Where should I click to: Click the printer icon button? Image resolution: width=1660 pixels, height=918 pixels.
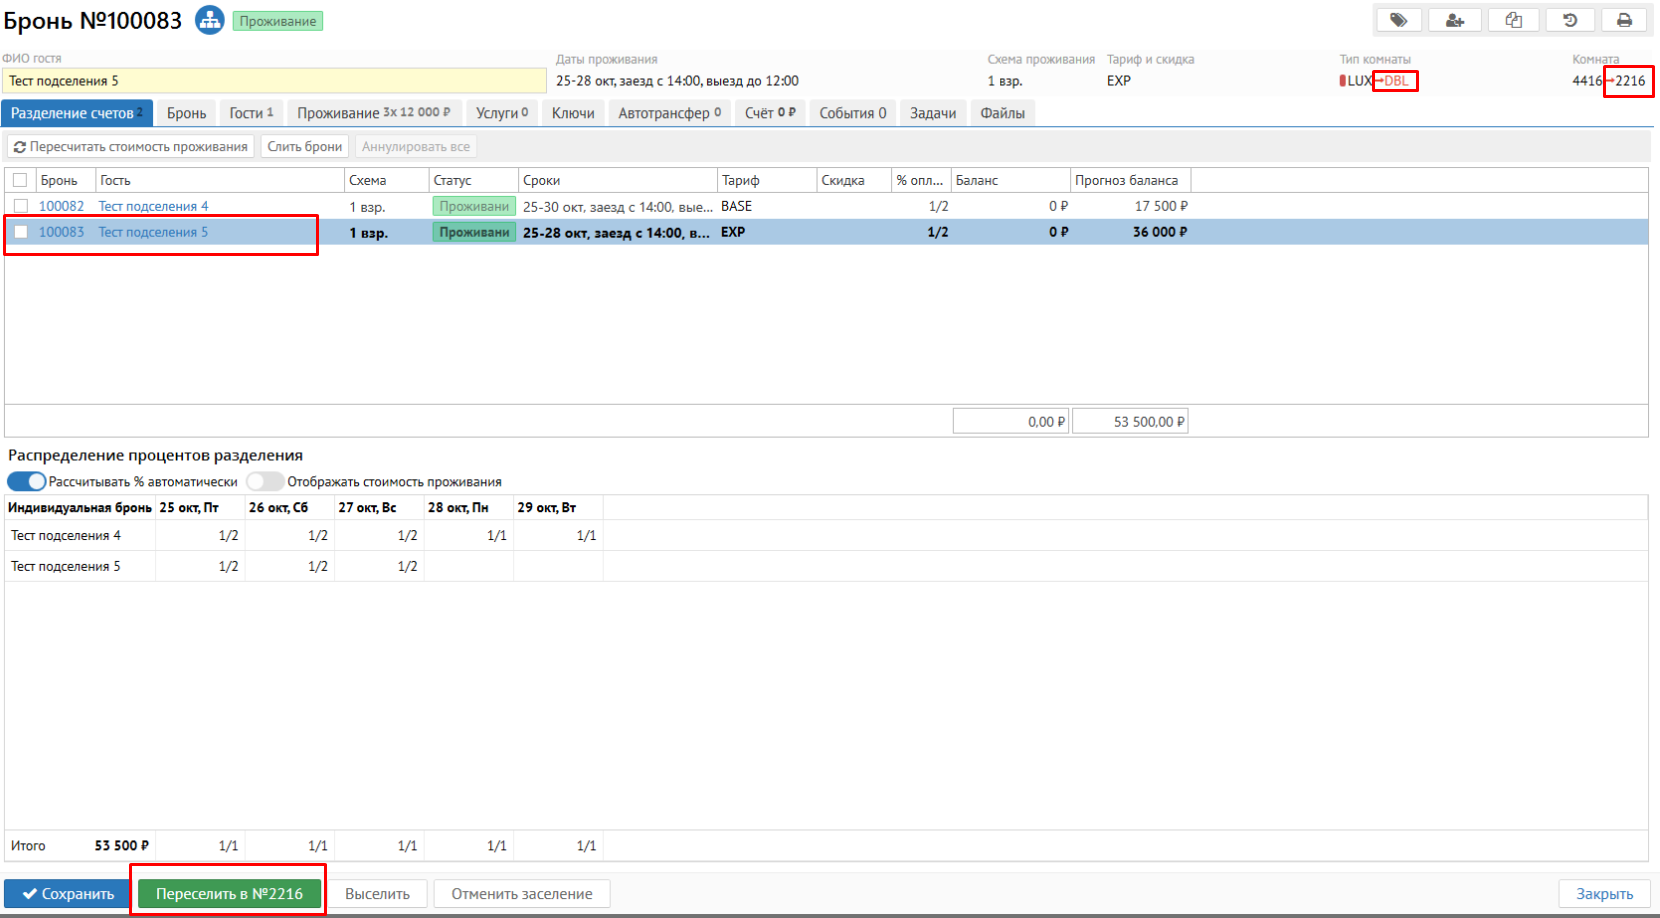[1625, 20]
